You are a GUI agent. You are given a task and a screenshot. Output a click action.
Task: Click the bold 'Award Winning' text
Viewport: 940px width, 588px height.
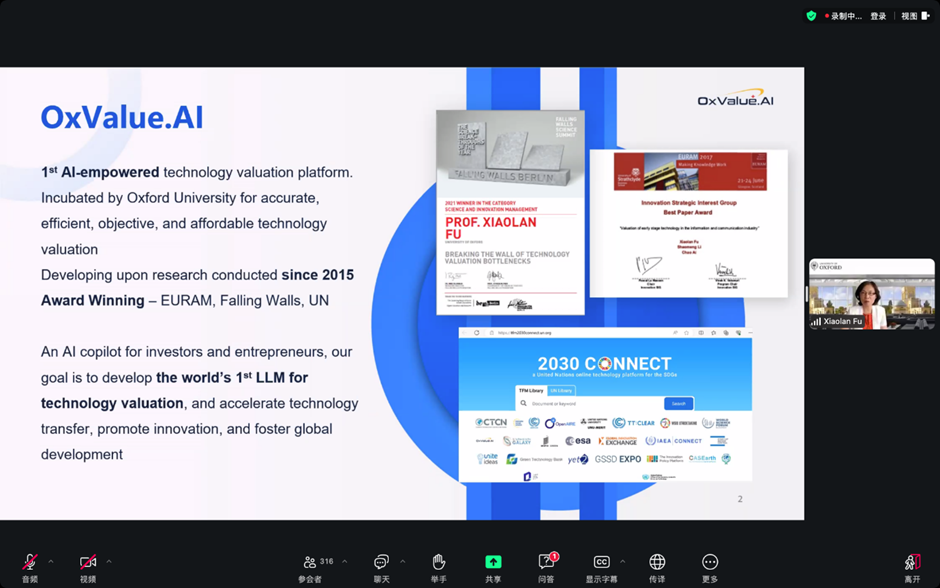pyautogui.click(x=93, y=300)
